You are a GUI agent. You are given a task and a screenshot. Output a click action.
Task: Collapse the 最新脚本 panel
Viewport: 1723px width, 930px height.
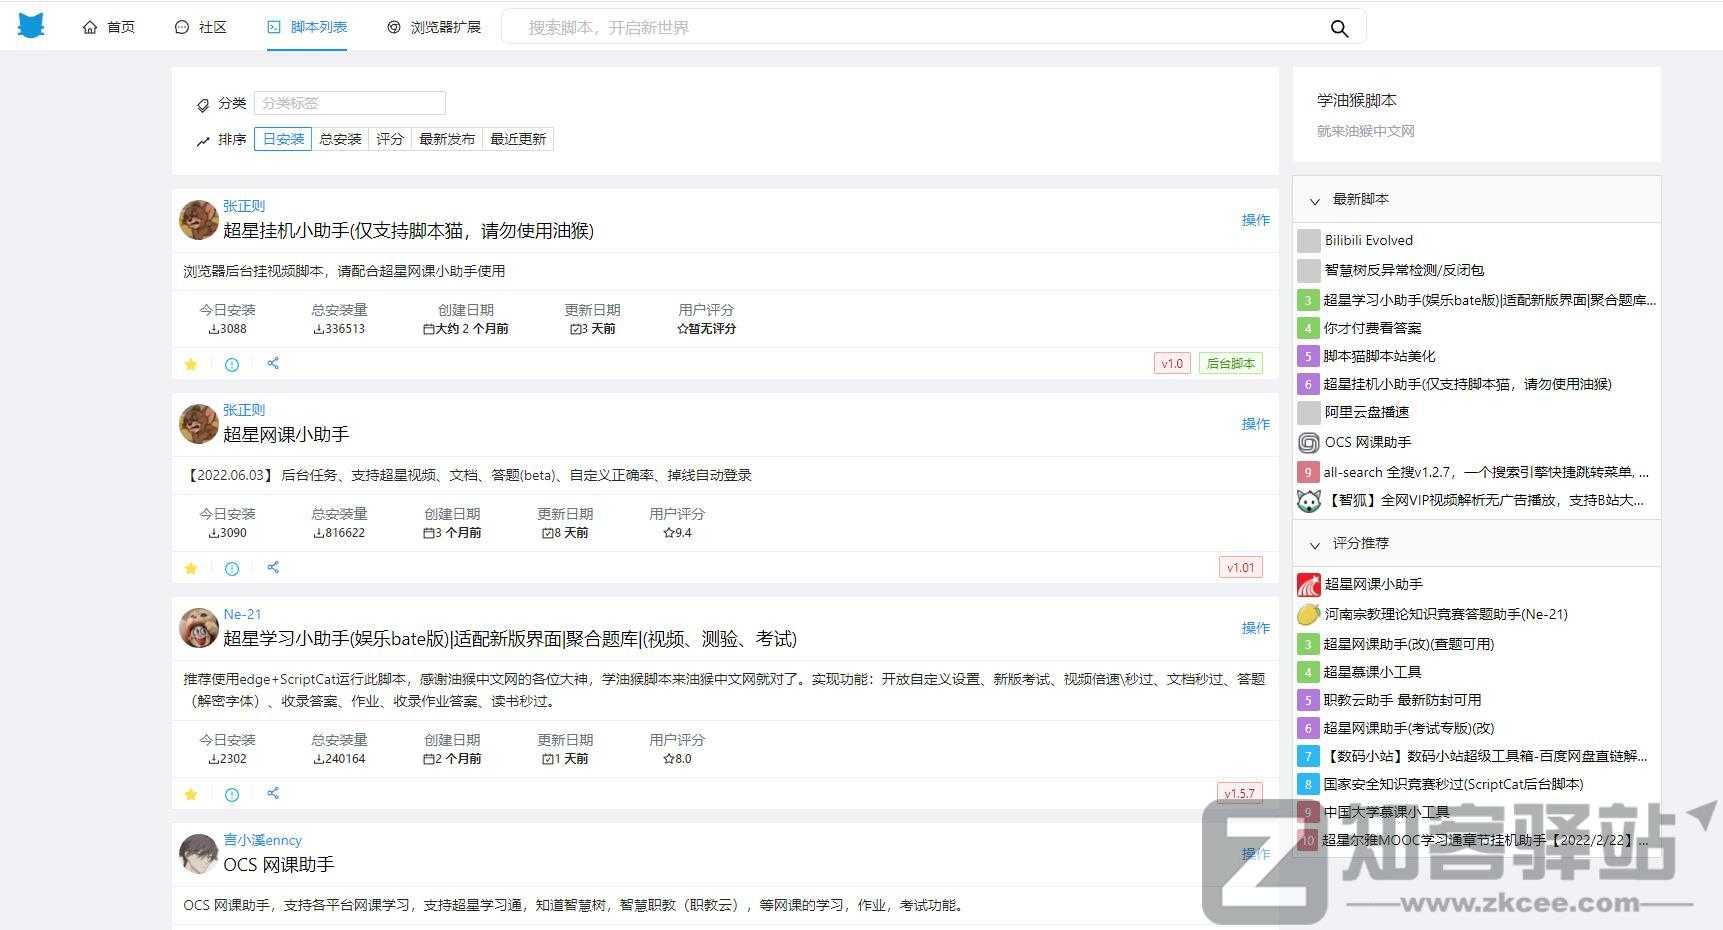(x=1315, y=200)
